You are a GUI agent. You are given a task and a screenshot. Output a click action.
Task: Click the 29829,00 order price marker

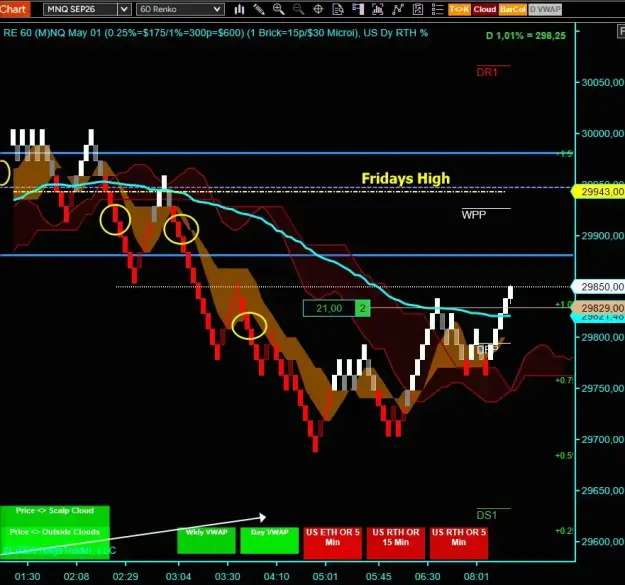click(x=599, y=308)
